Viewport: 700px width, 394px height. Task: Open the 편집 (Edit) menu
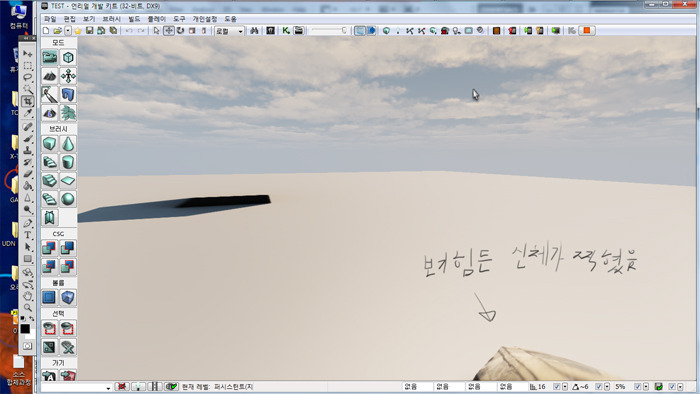pos(70,19)
